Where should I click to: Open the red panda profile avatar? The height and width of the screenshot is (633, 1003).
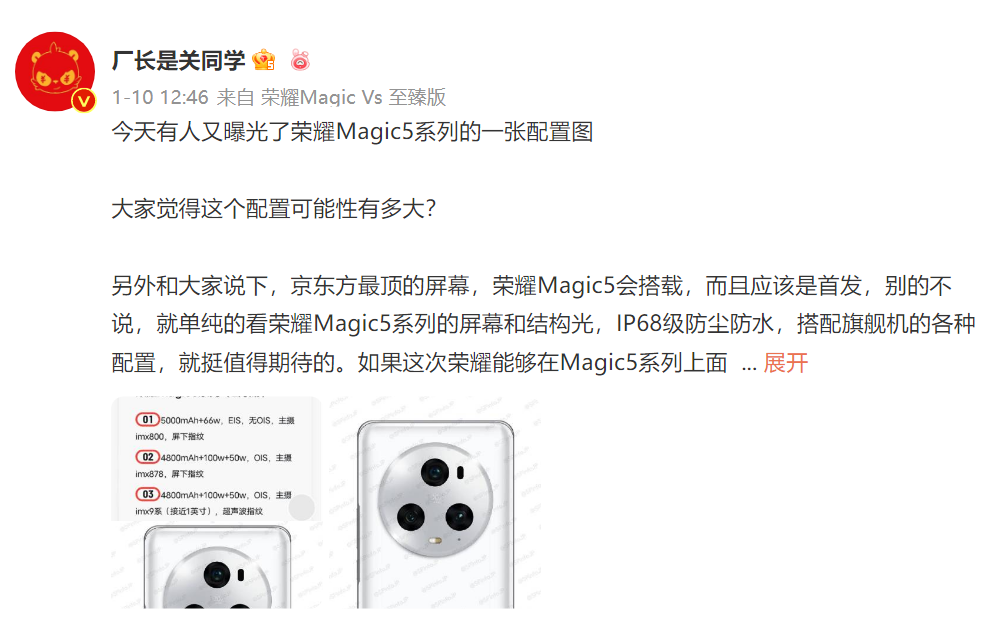[x=55, y=72]
